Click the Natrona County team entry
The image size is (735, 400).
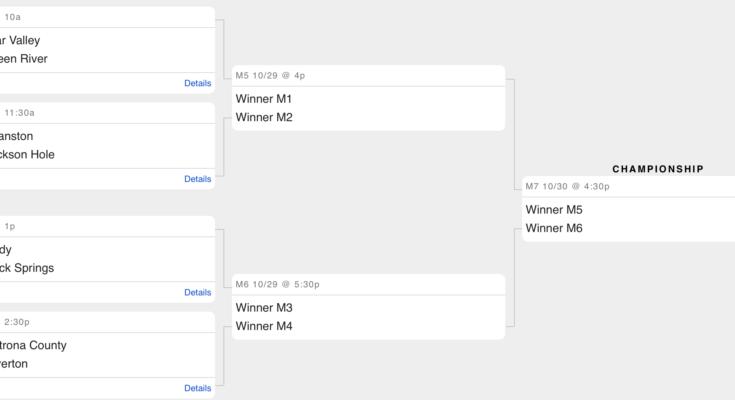33,345
